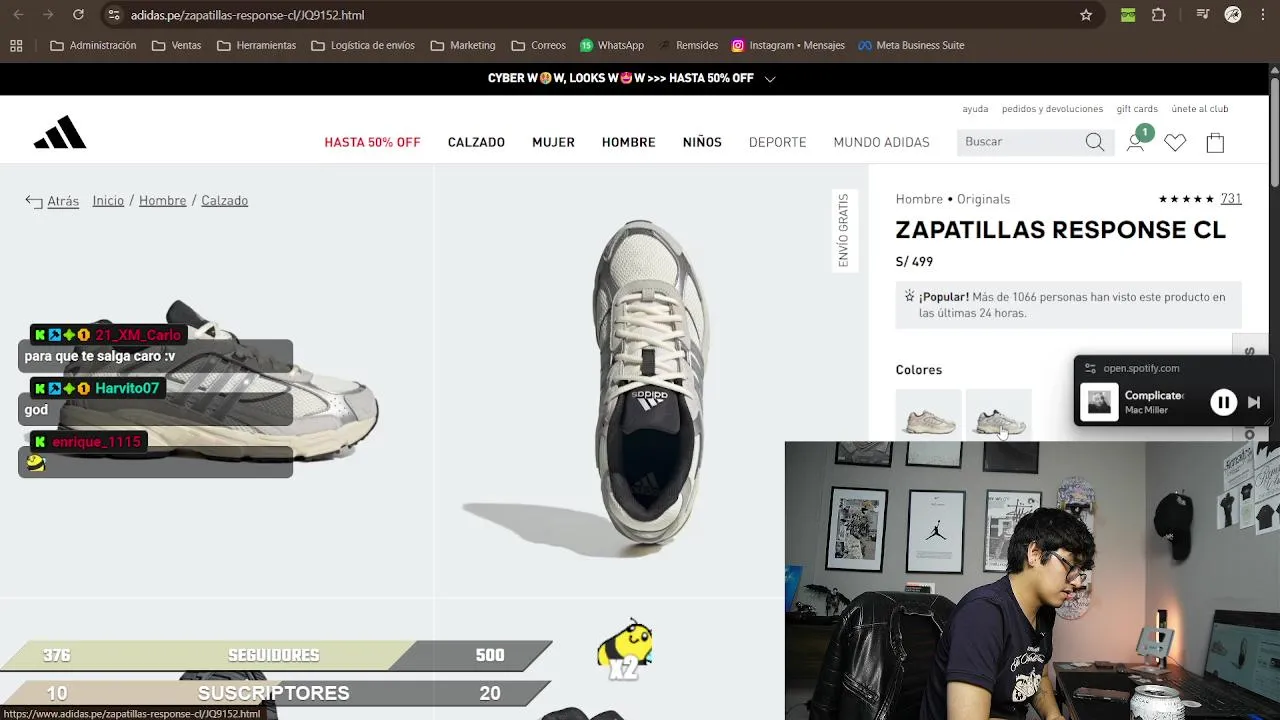Open the bookmarks apps grid icon
The height and width of the screenshot is (720, 1280).
16,45
